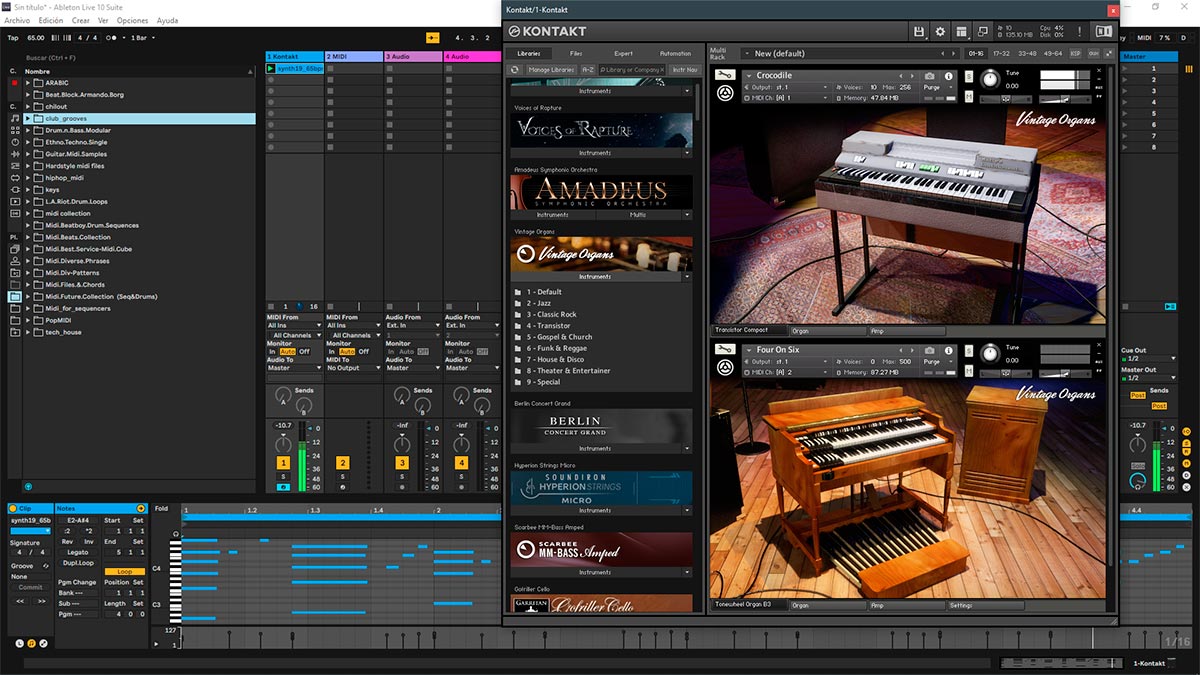Open the Four On Six wrench edit icon

tap(725, 350)
